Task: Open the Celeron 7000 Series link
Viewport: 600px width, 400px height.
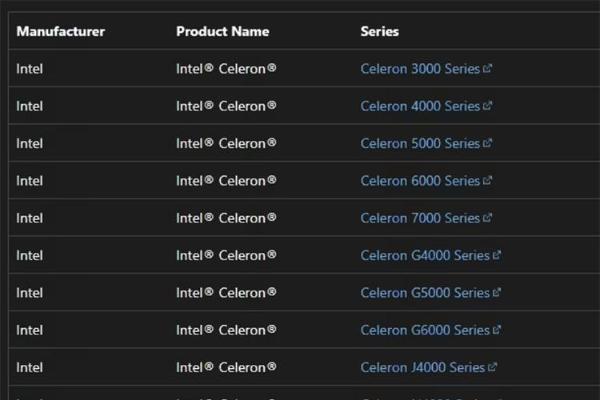Action: click(x=420, y=218)
